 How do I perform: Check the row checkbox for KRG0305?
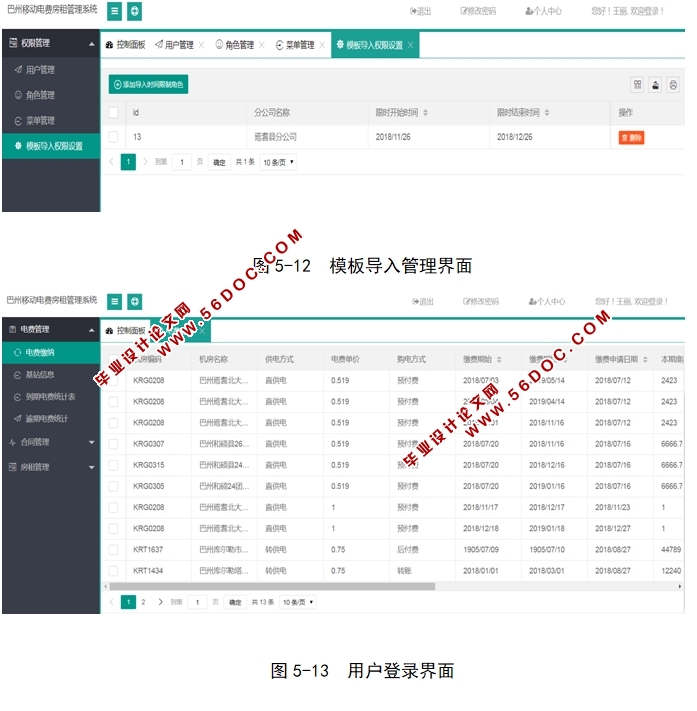113,487
